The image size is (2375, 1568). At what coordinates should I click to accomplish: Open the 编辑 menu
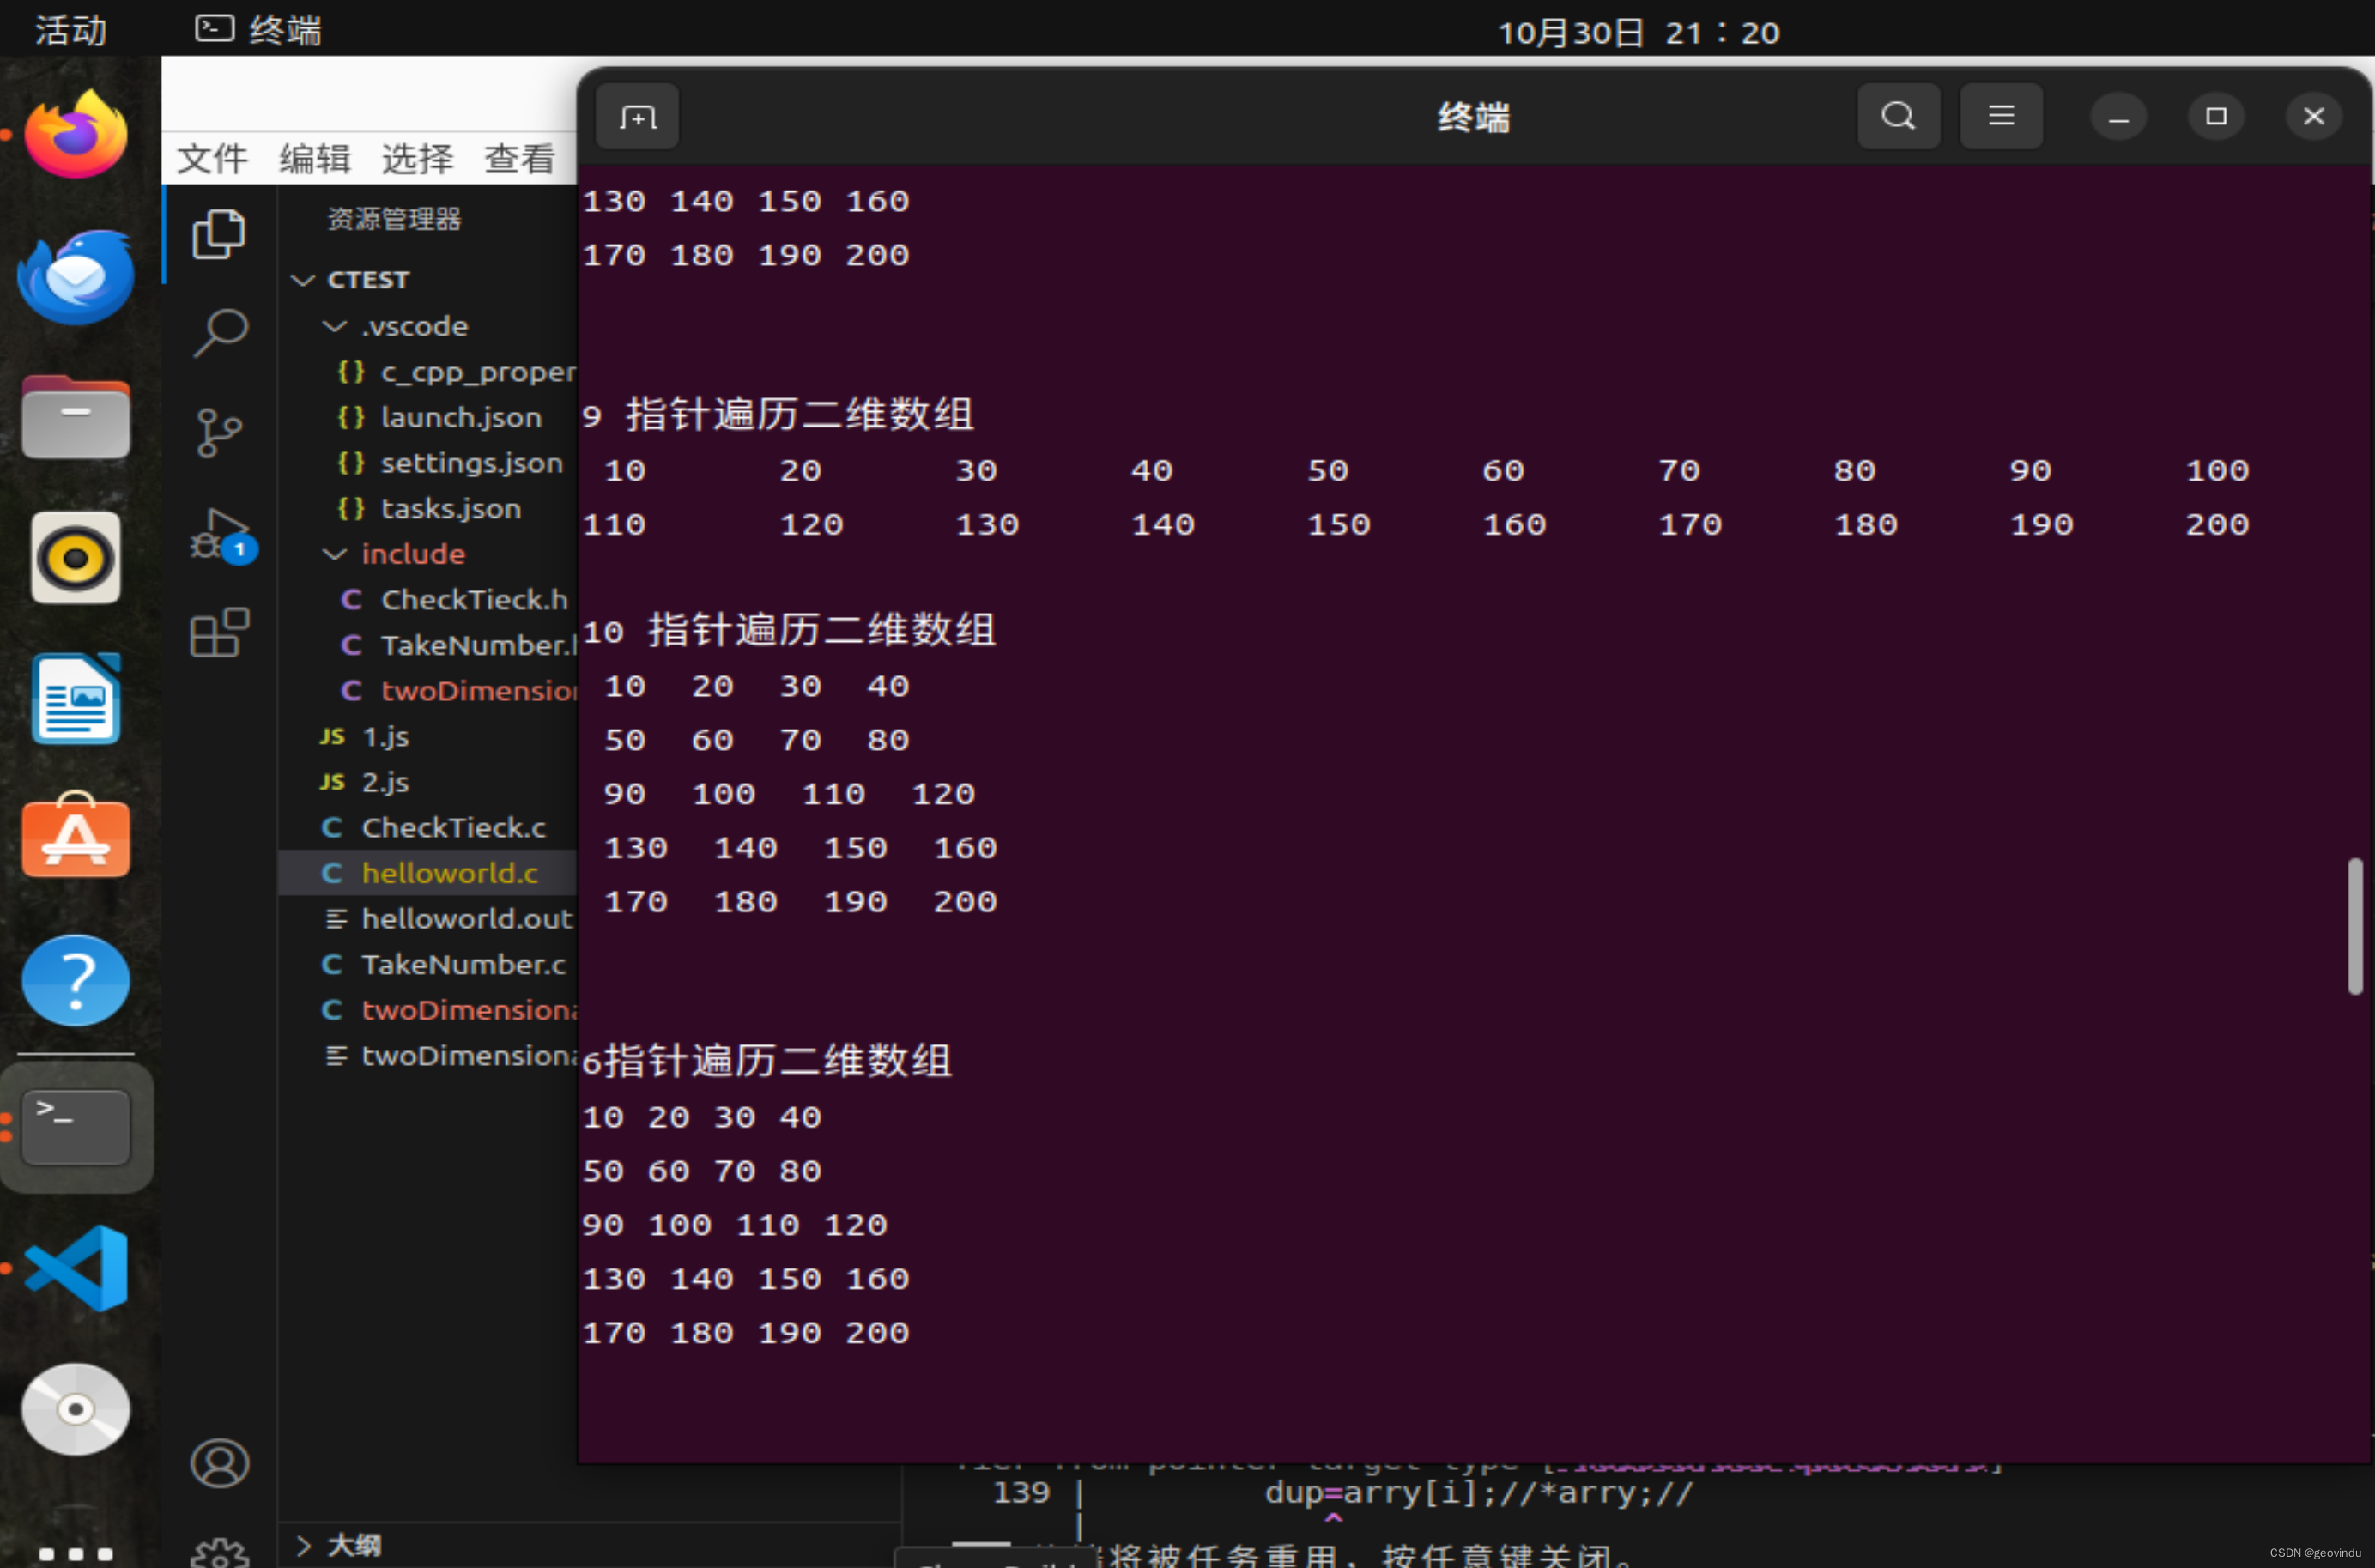pos(314,158)
